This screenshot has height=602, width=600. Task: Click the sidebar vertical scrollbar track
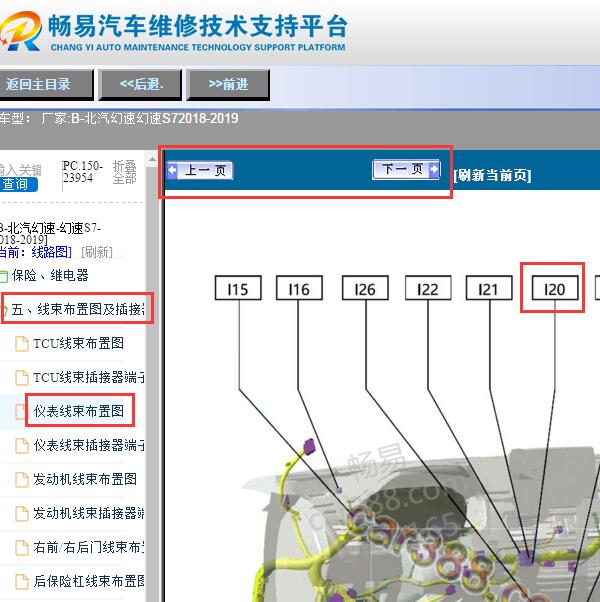tap(152, 384)
